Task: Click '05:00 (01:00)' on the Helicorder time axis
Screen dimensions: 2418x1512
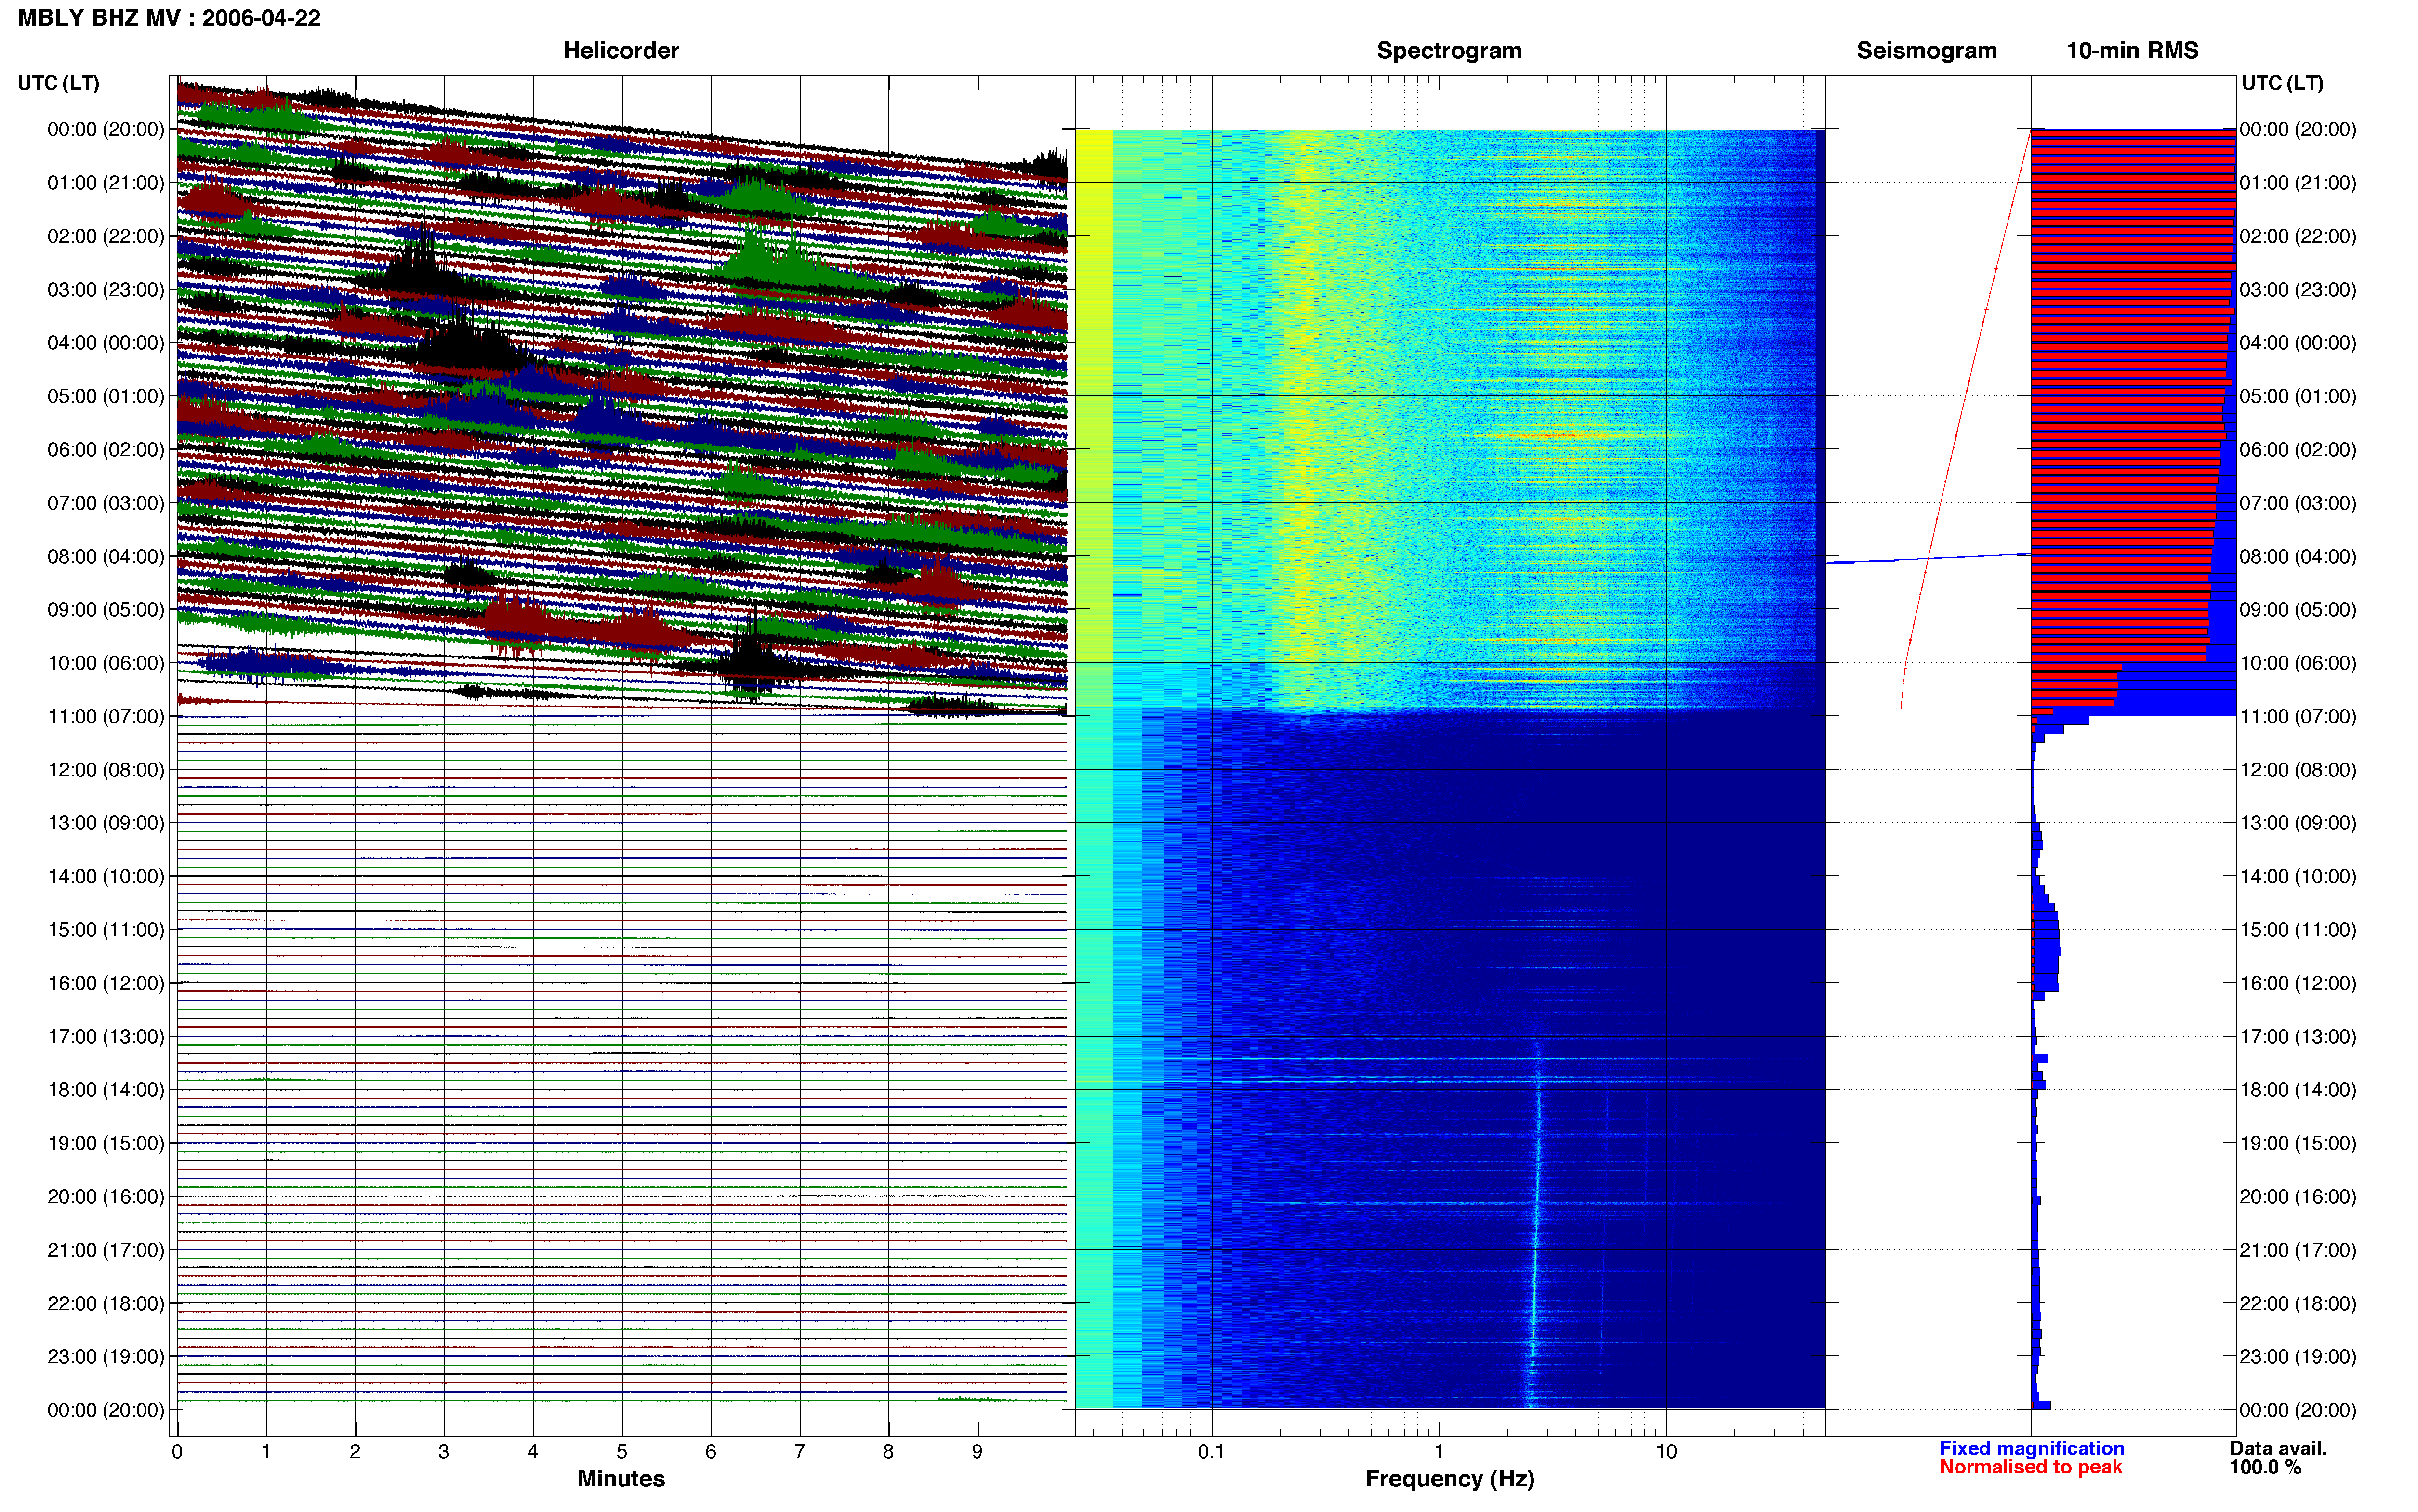Action: pos(106,396)
